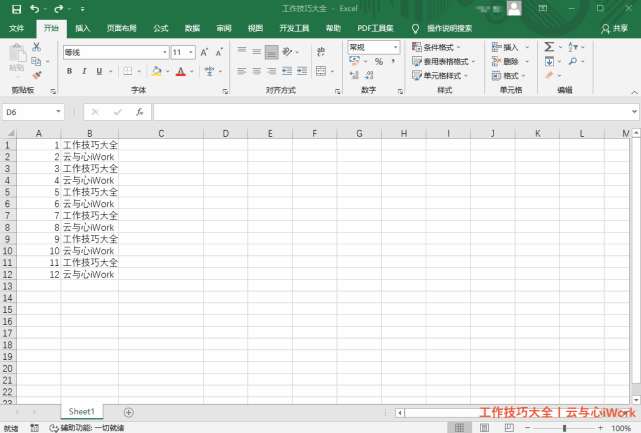Align cell text right

271,71
